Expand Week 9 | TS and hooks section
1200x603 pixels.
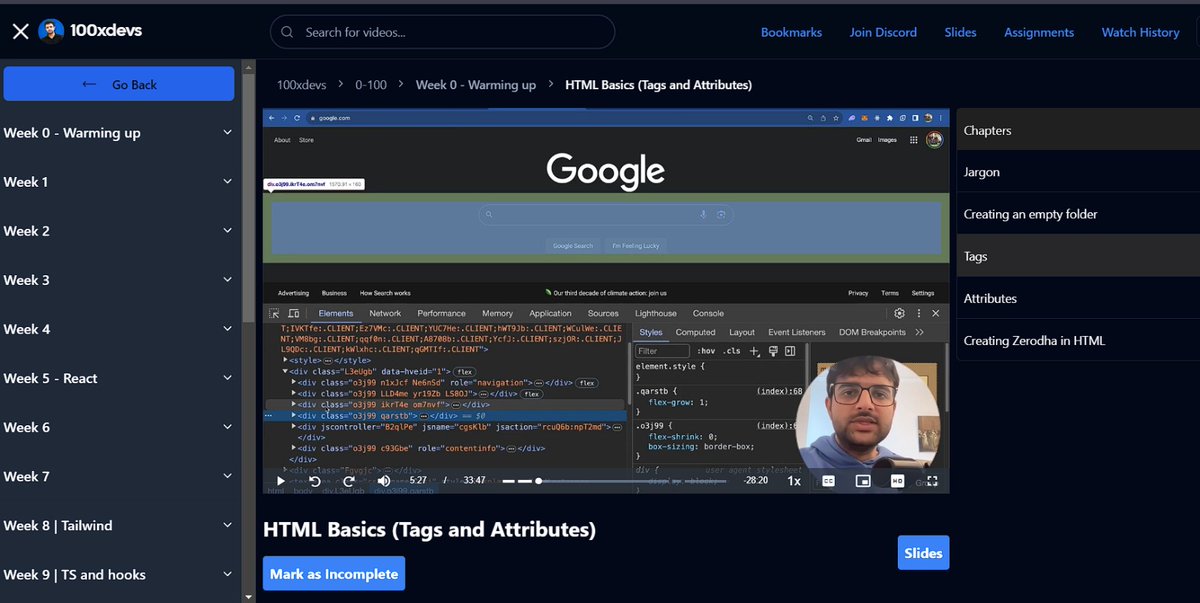[x=118, y=575]
